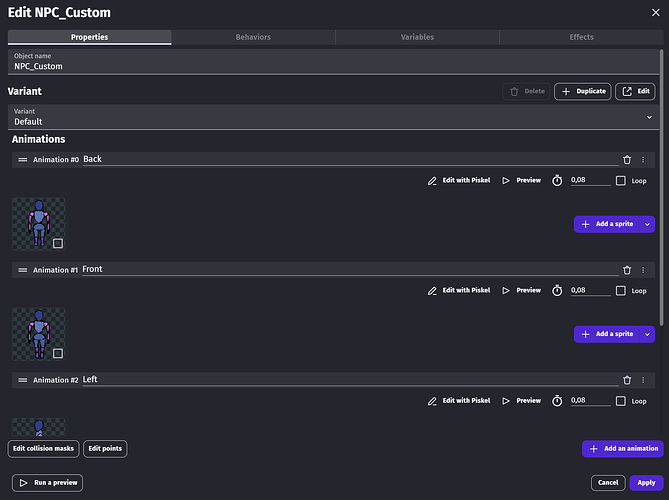Delete the Front animation with trash icon
Screen dimensions: 669x500
[627, 270]
